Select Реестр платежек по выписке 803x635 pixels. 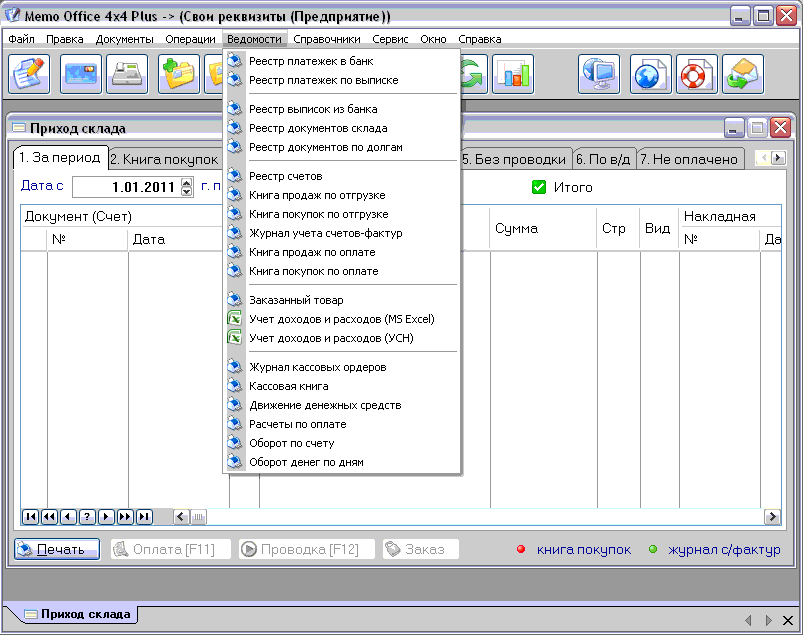click(x=342, y=80)
